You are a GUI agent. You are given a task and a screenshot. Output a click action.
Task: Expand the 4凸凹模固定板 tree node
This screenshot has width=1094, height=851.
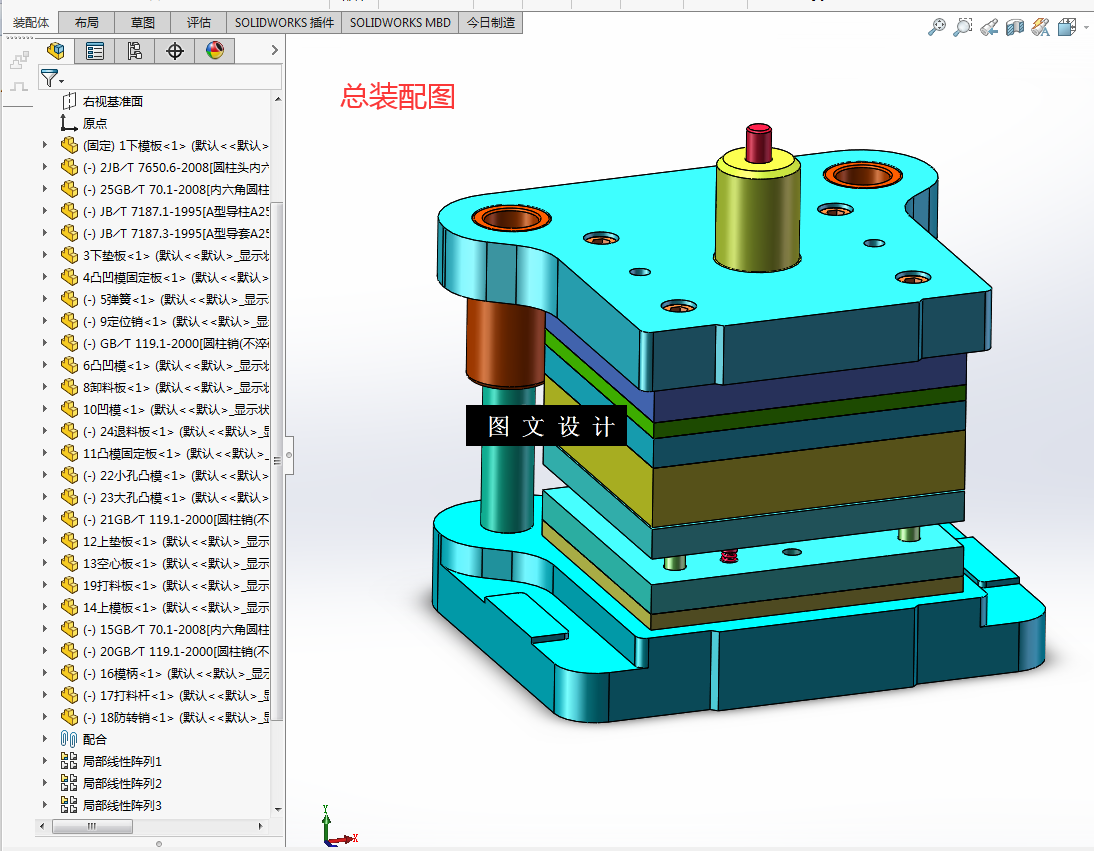coord(45,277)
